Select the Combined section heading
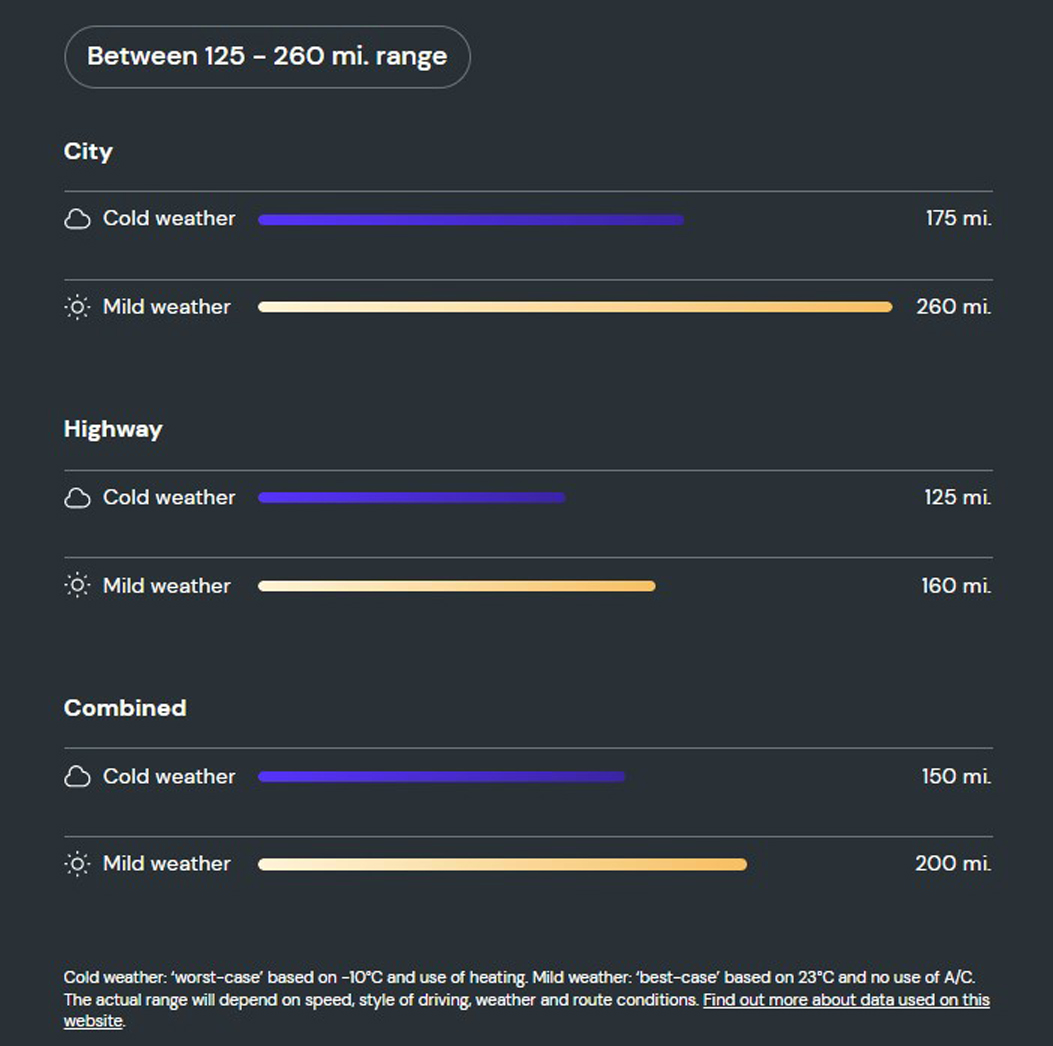1053x1046 pixels. (x=125, y=708)
